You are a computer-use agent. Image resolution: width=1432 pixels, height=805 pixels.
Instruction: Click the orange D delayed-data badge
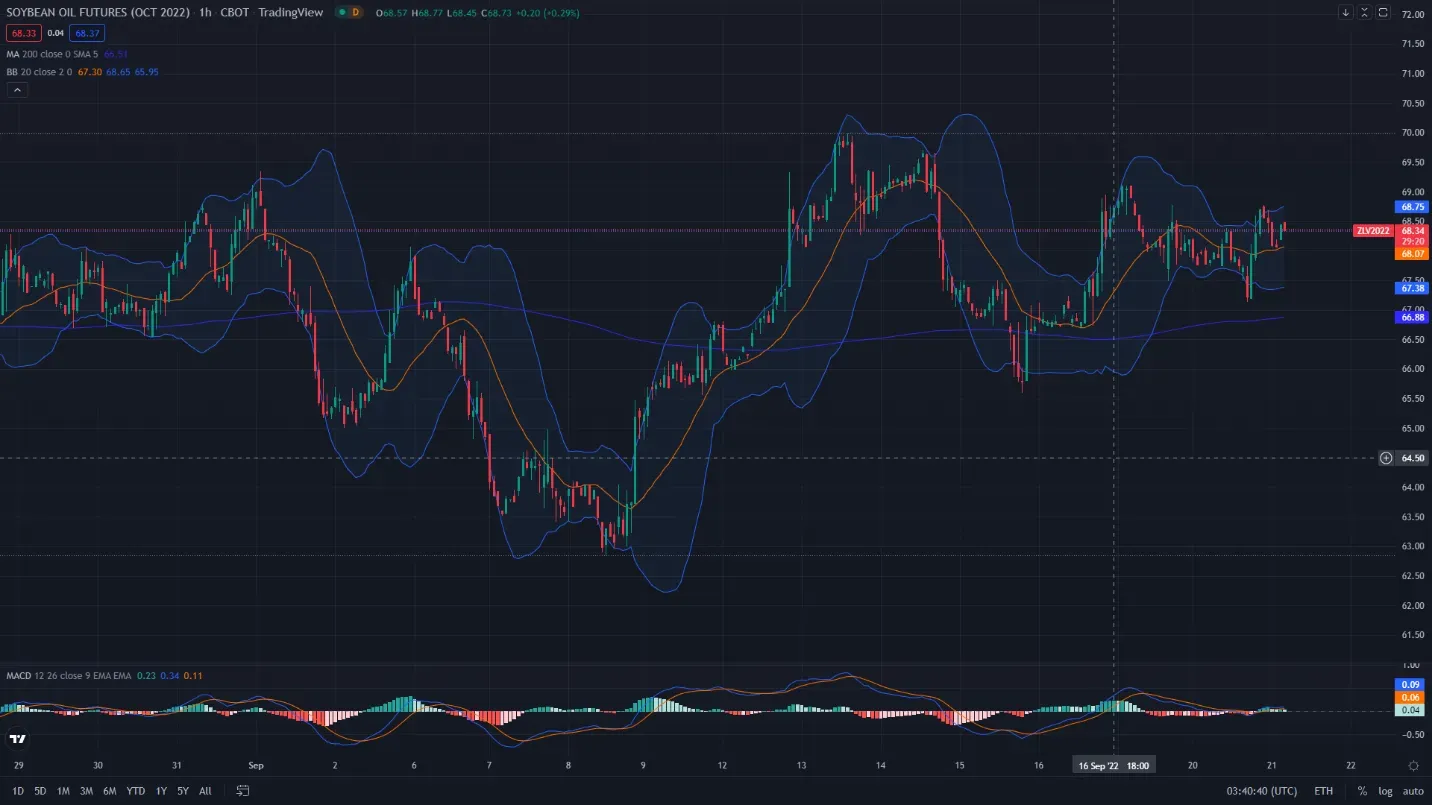click(x=355, y=13)
